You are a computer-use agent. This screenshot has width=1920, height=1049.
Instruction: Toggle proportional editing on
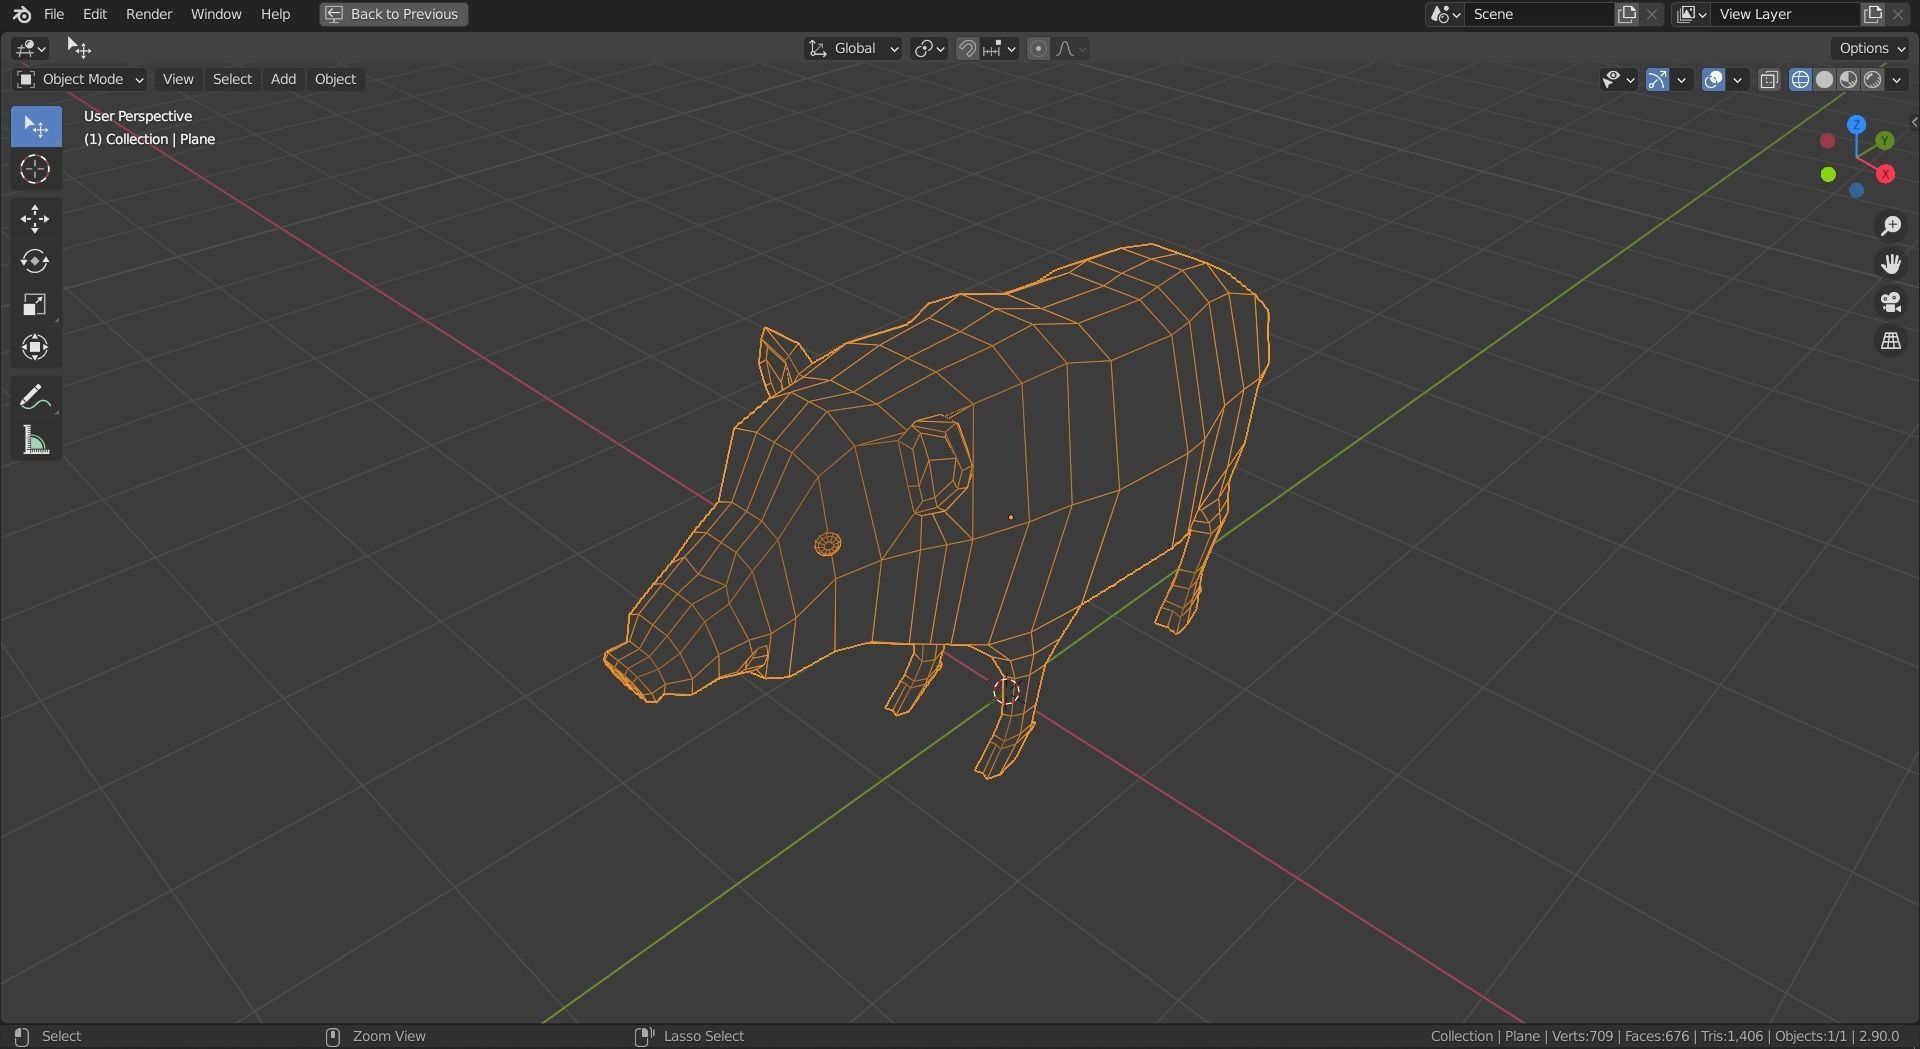click(1039, 48)
